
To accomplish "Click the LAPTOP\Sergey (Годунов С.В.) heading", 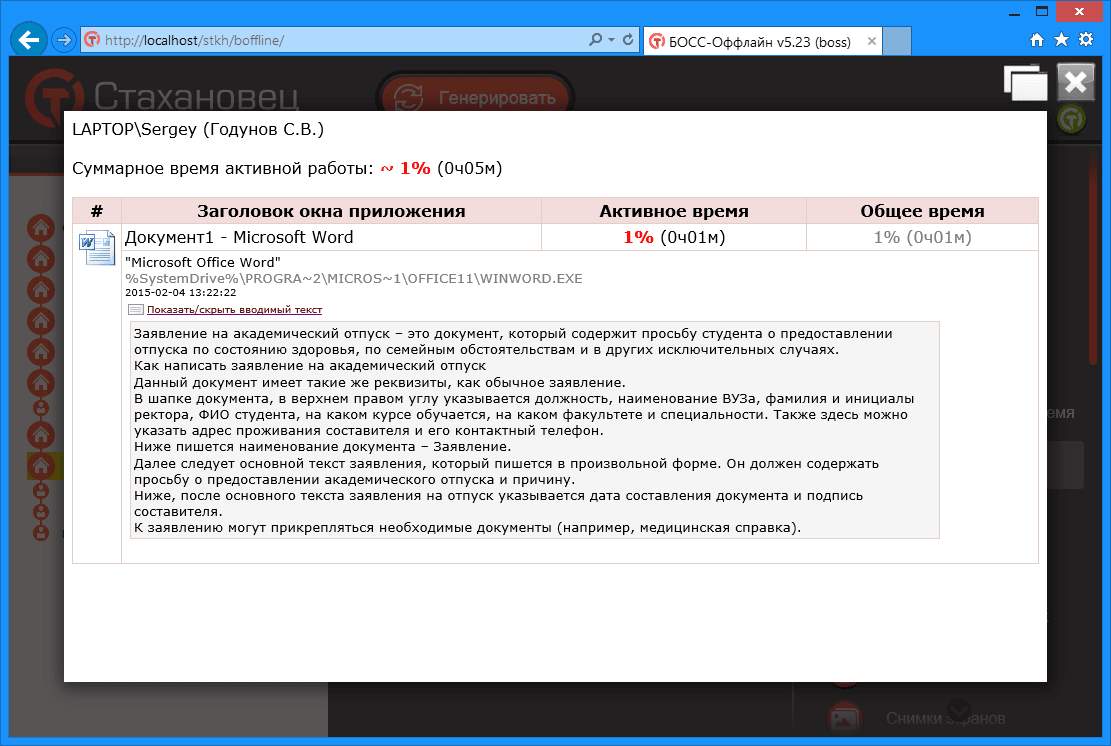I will coord(198,130).
